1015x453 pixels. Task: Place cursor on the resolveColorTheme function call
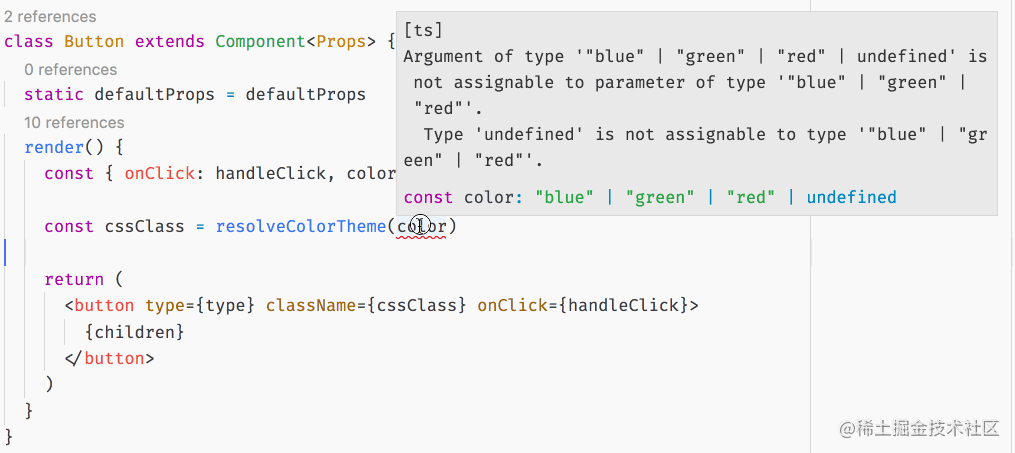click(x=301, y=226)
